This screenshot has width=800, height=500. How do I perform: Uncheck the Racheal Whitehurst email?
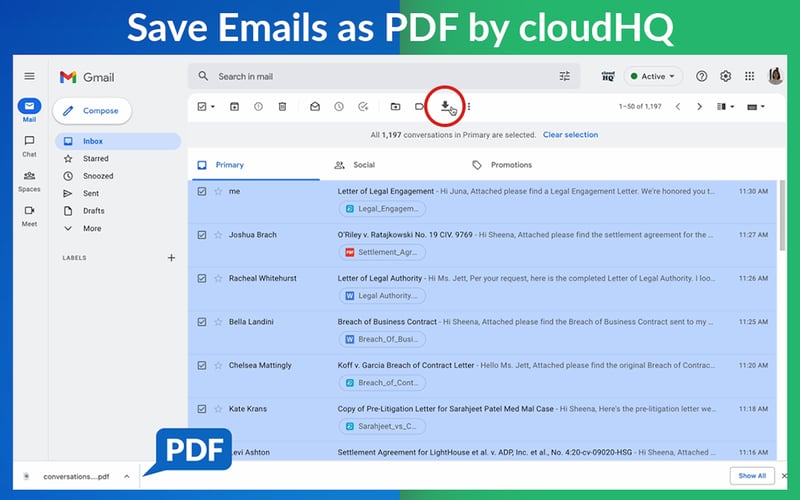tap(202, 279)
